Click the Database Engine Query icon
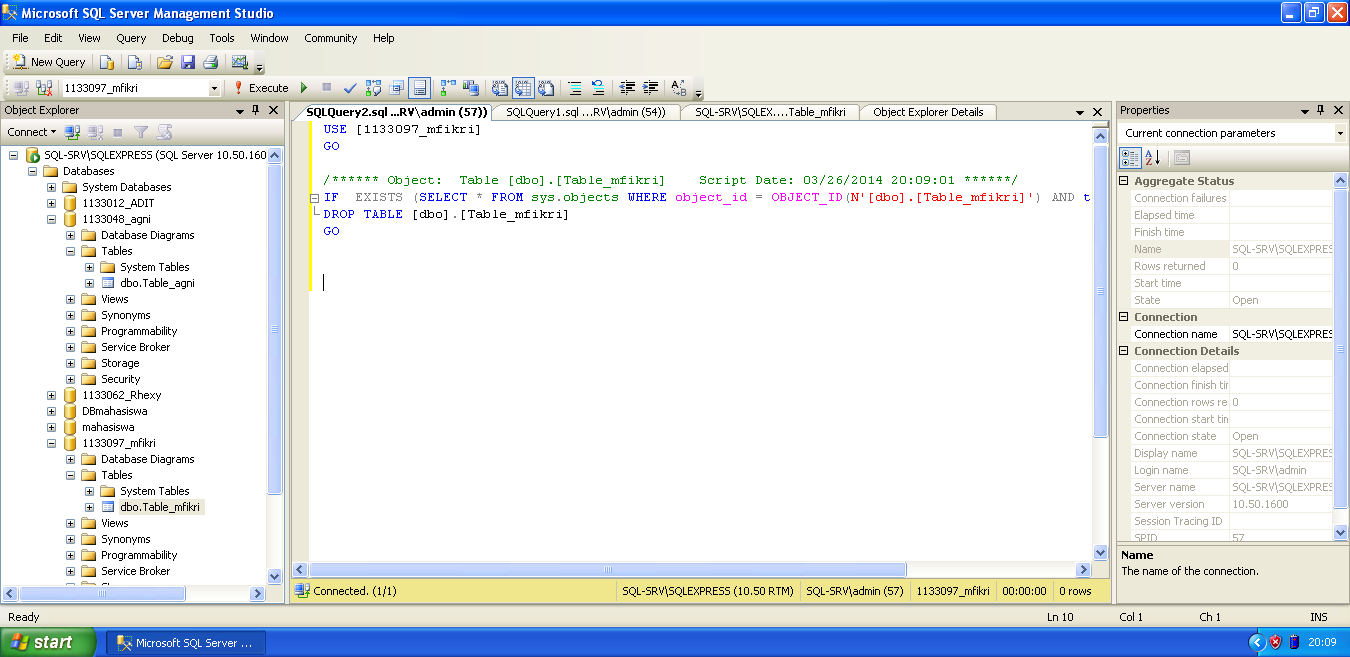The height and width of the screenshot is (657, 1350). pyautogui.click(x=107, y=62)
